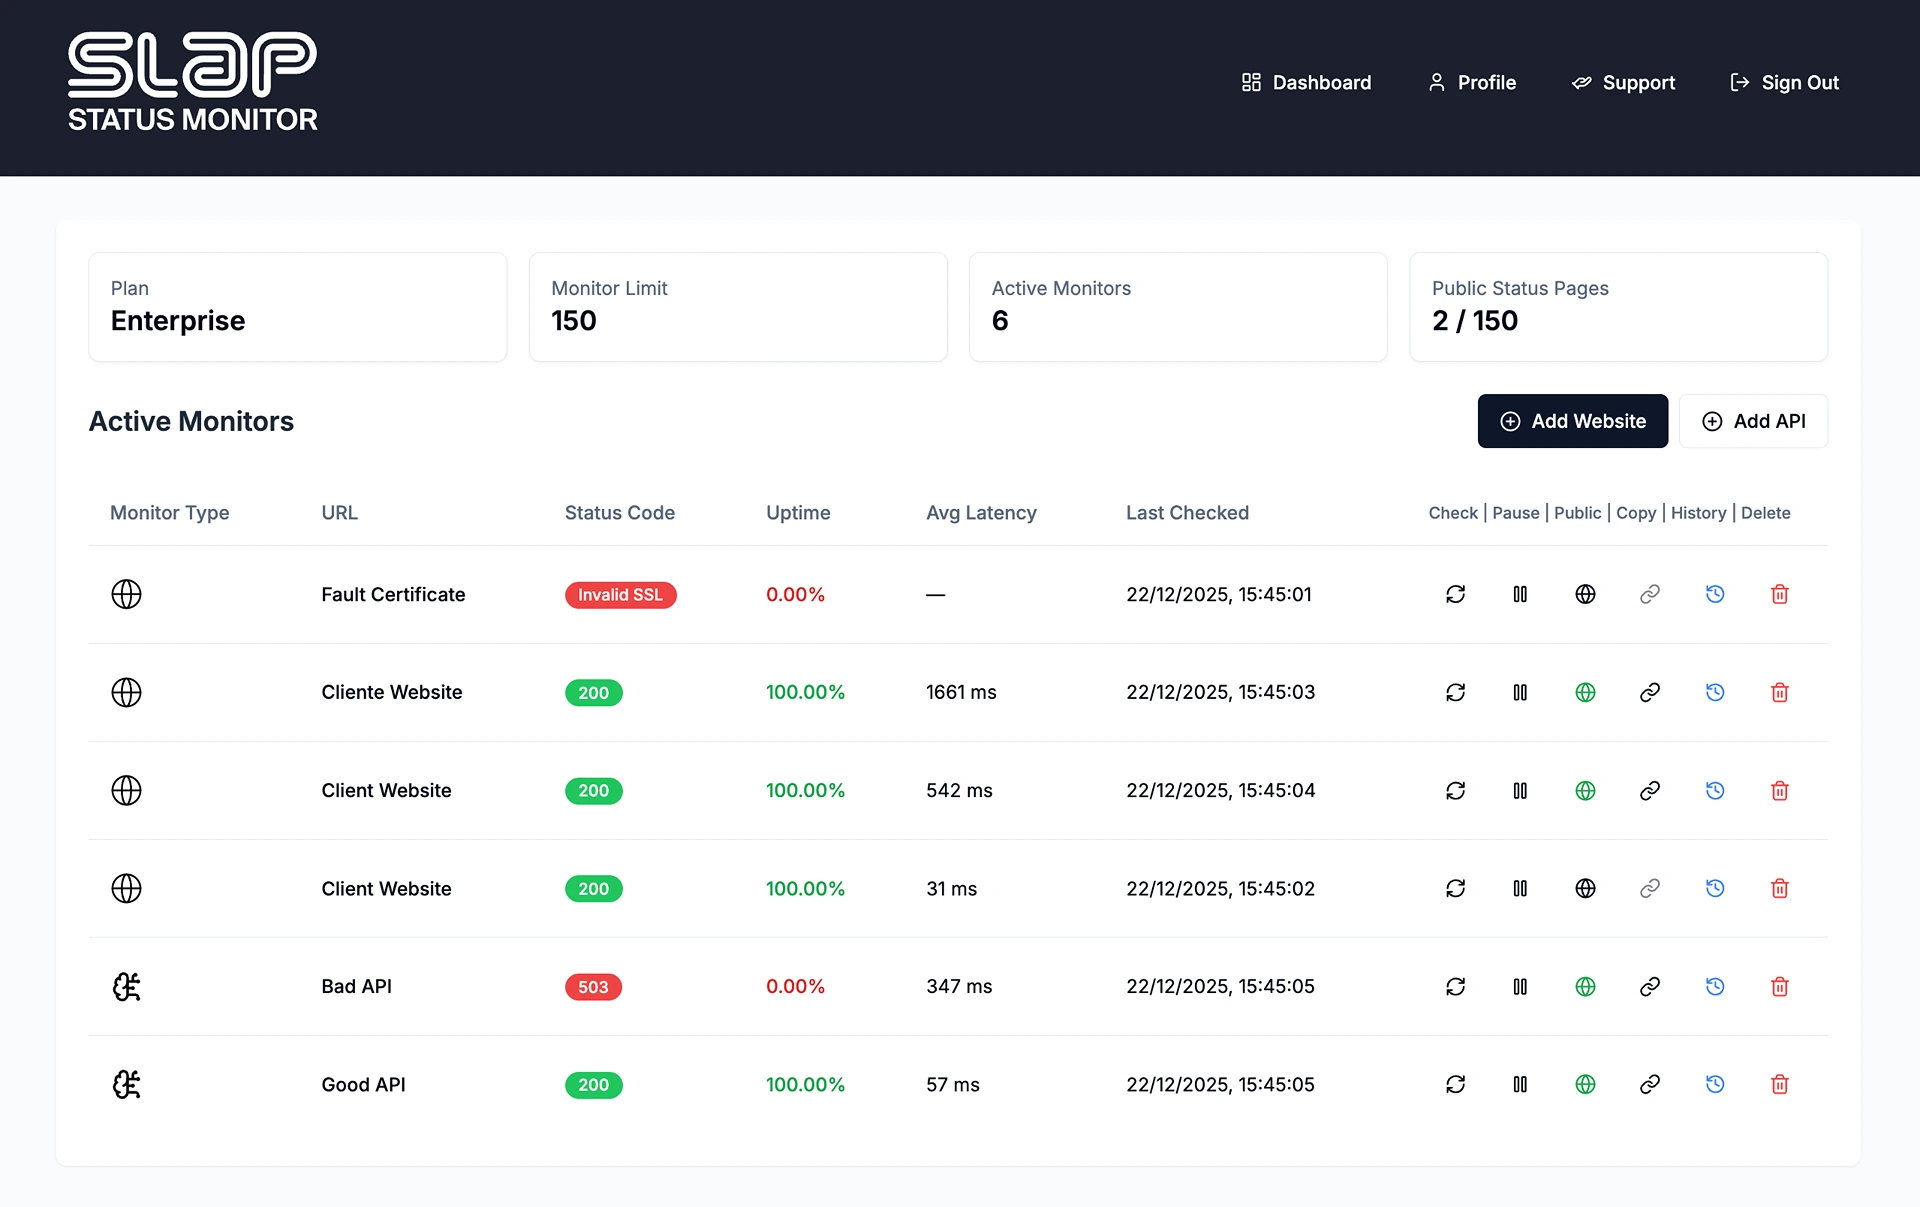Refresh the Good API monitor check
The height and width of the screenshot is (1207, 1920).
(x=1456, y=1084)
